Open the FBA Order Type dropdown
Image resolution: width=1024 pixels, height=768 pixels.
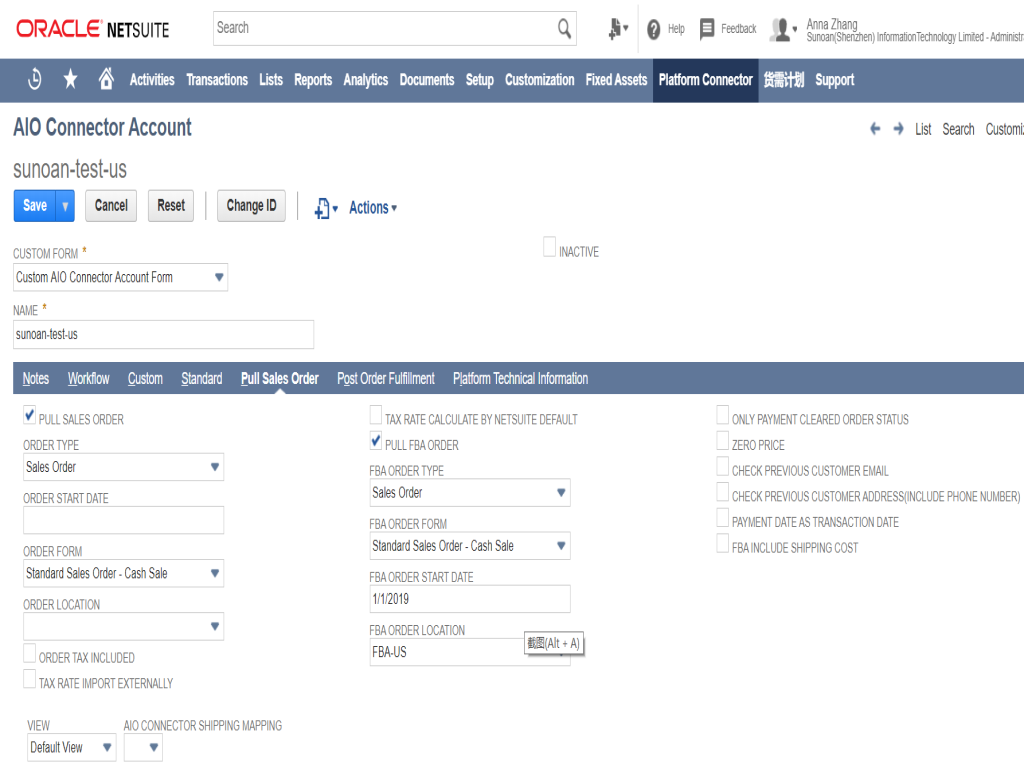[x=560, y=492]
